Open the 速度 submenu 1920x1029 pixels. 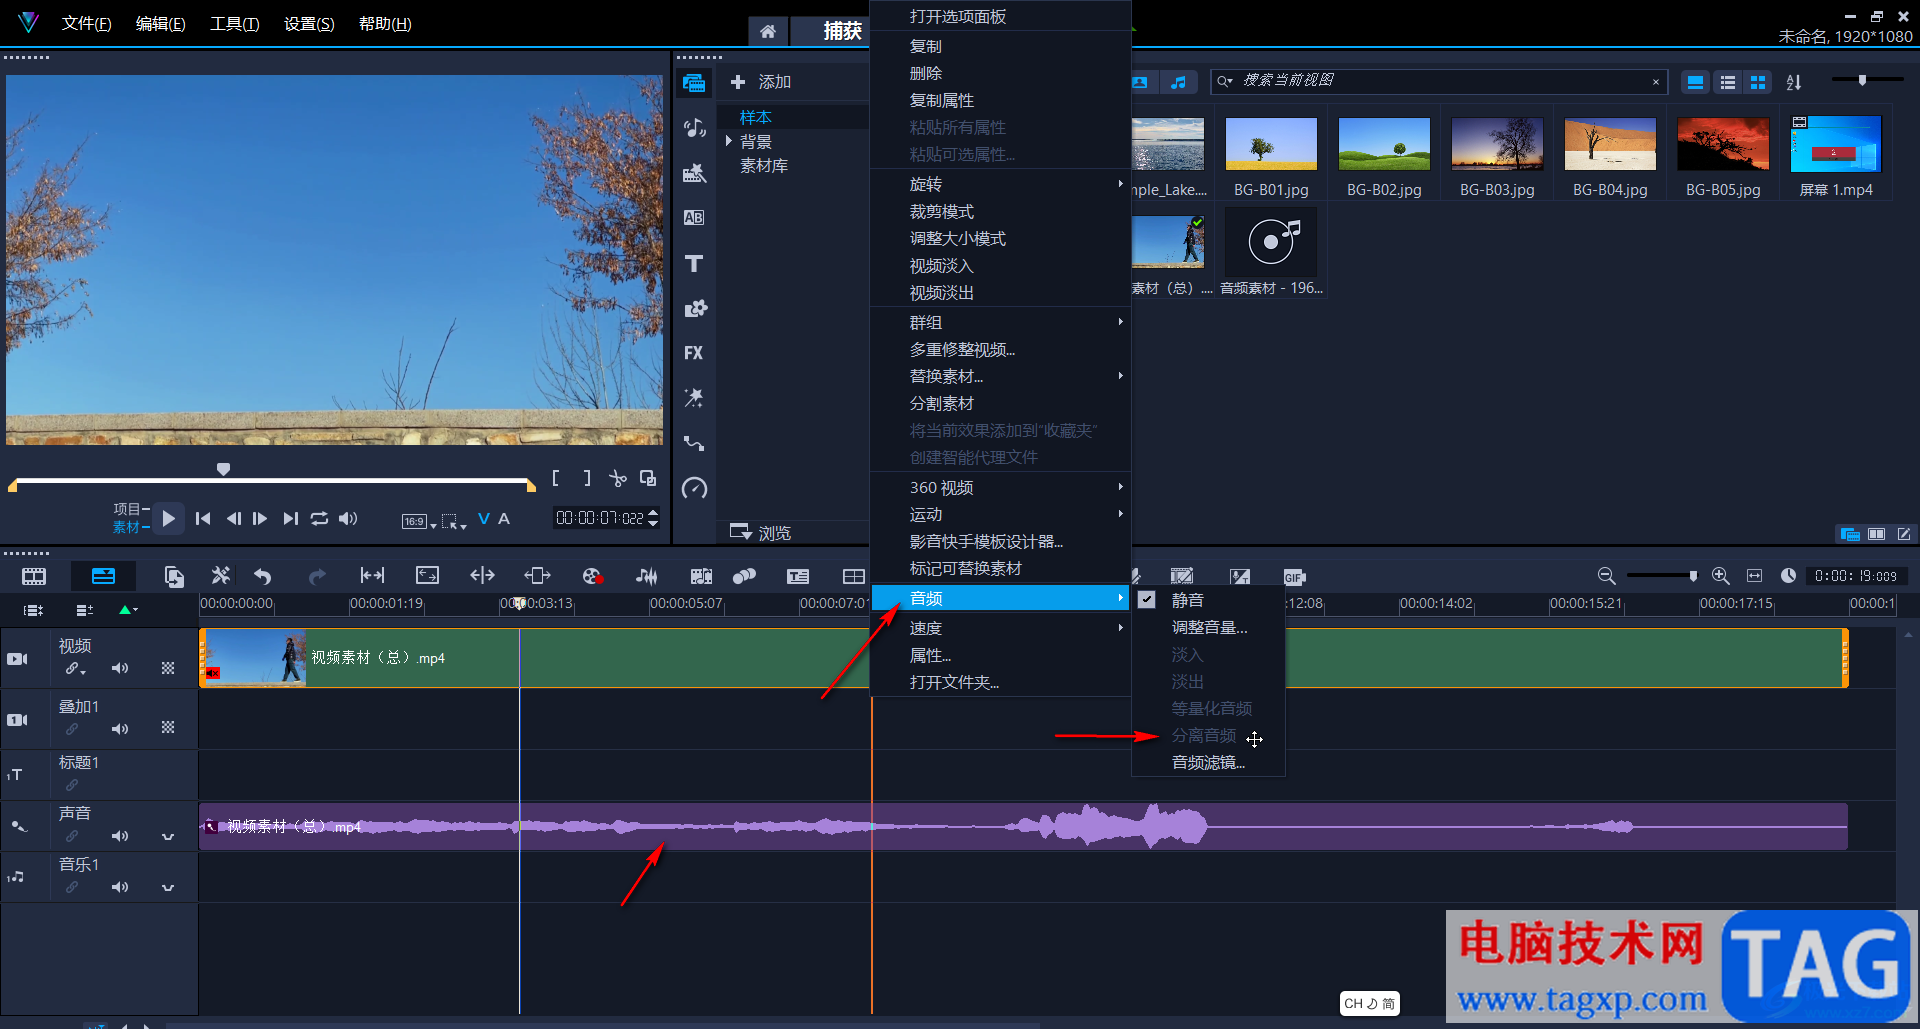click(1000, 628)
